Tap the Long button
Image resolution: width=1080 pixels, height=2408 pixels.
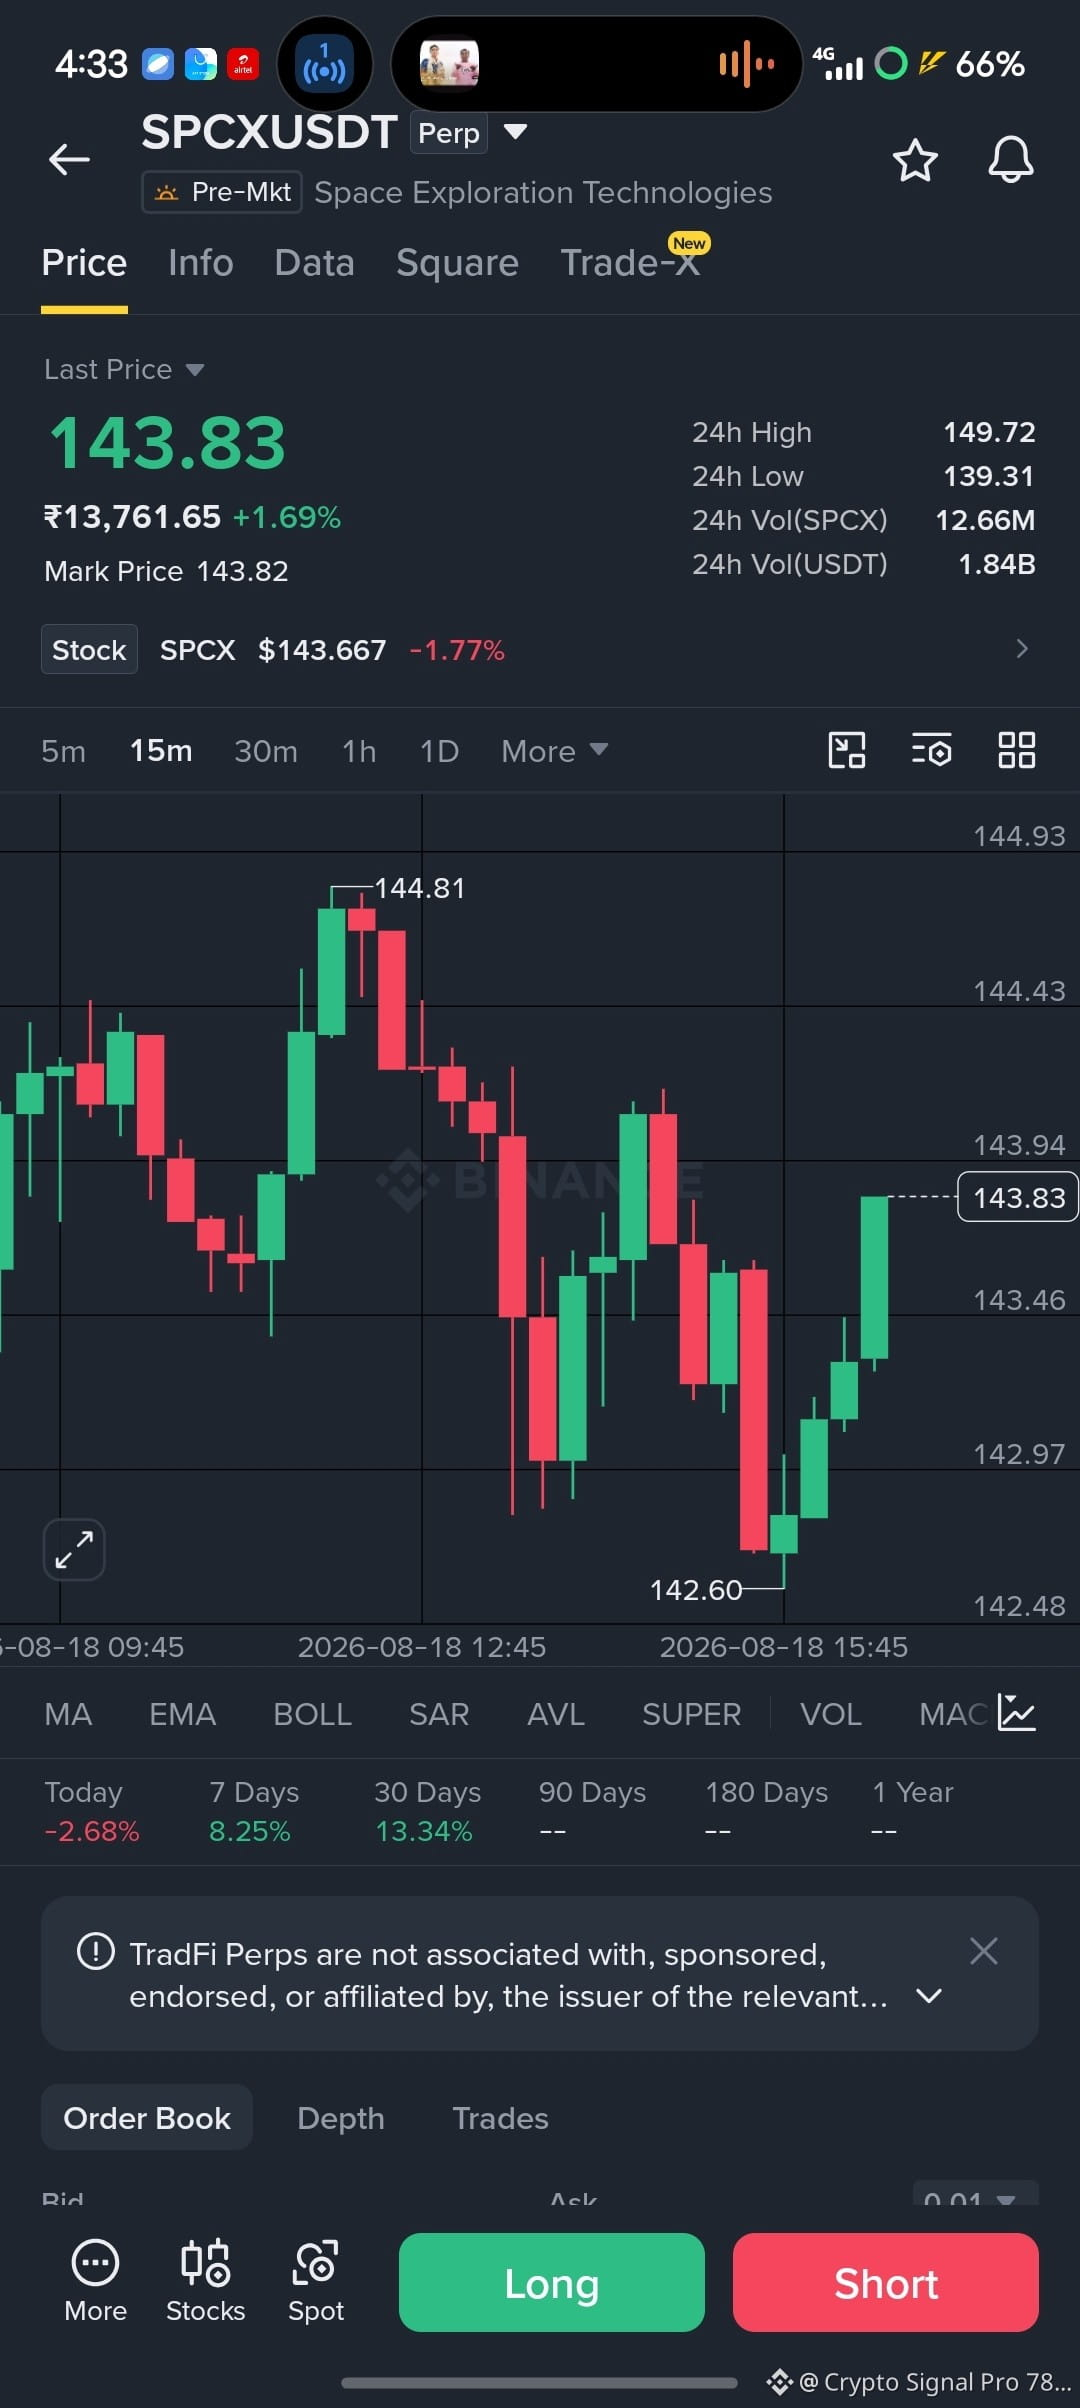tap(552, 2283)
